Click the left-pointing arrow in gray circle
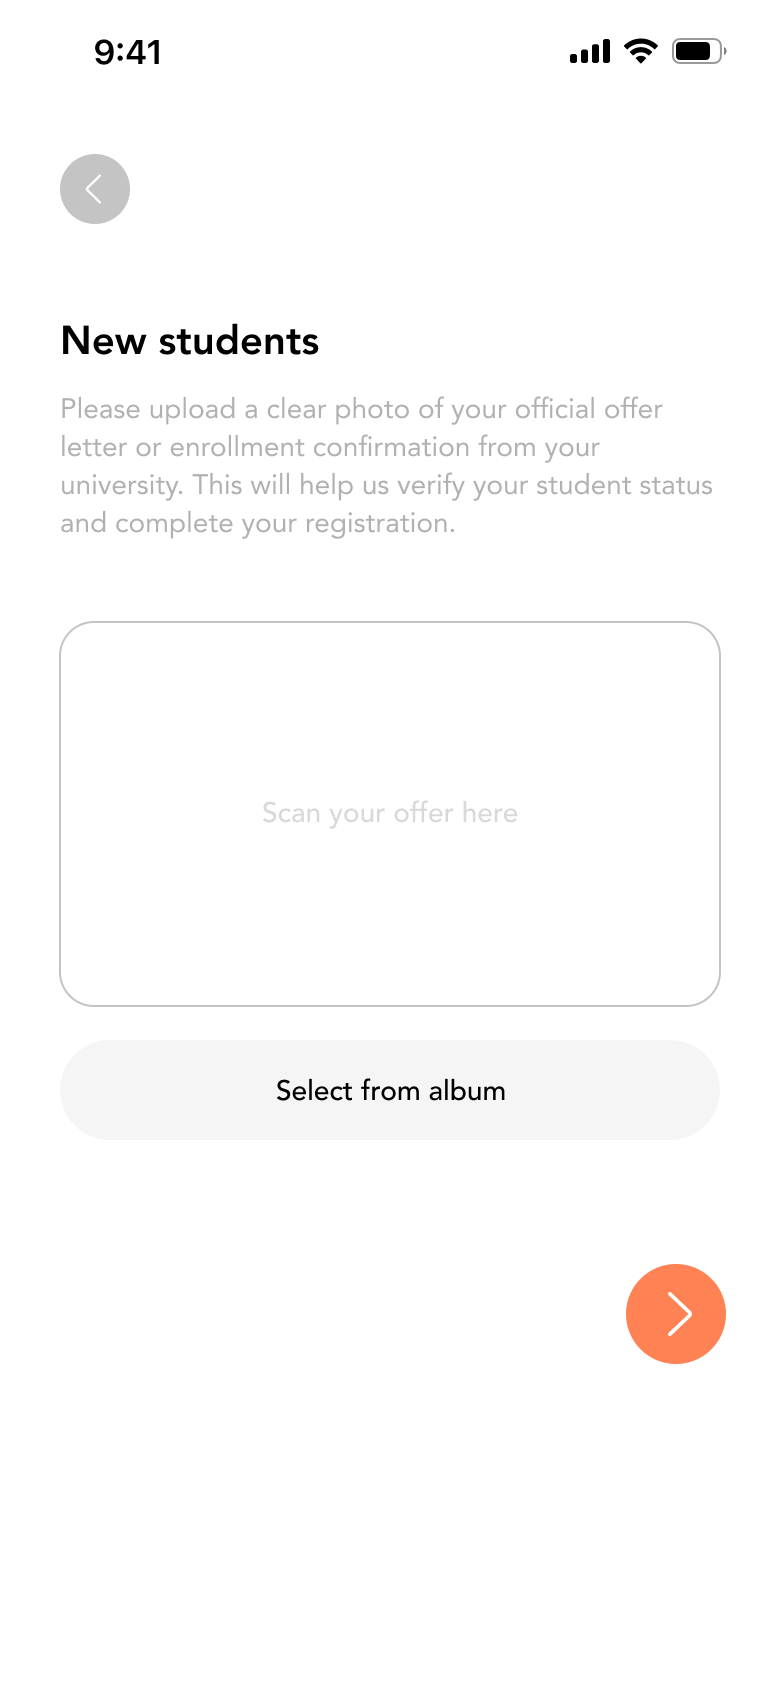The width and height of the screenshot is (780, 1688). (x=94, y=189)
